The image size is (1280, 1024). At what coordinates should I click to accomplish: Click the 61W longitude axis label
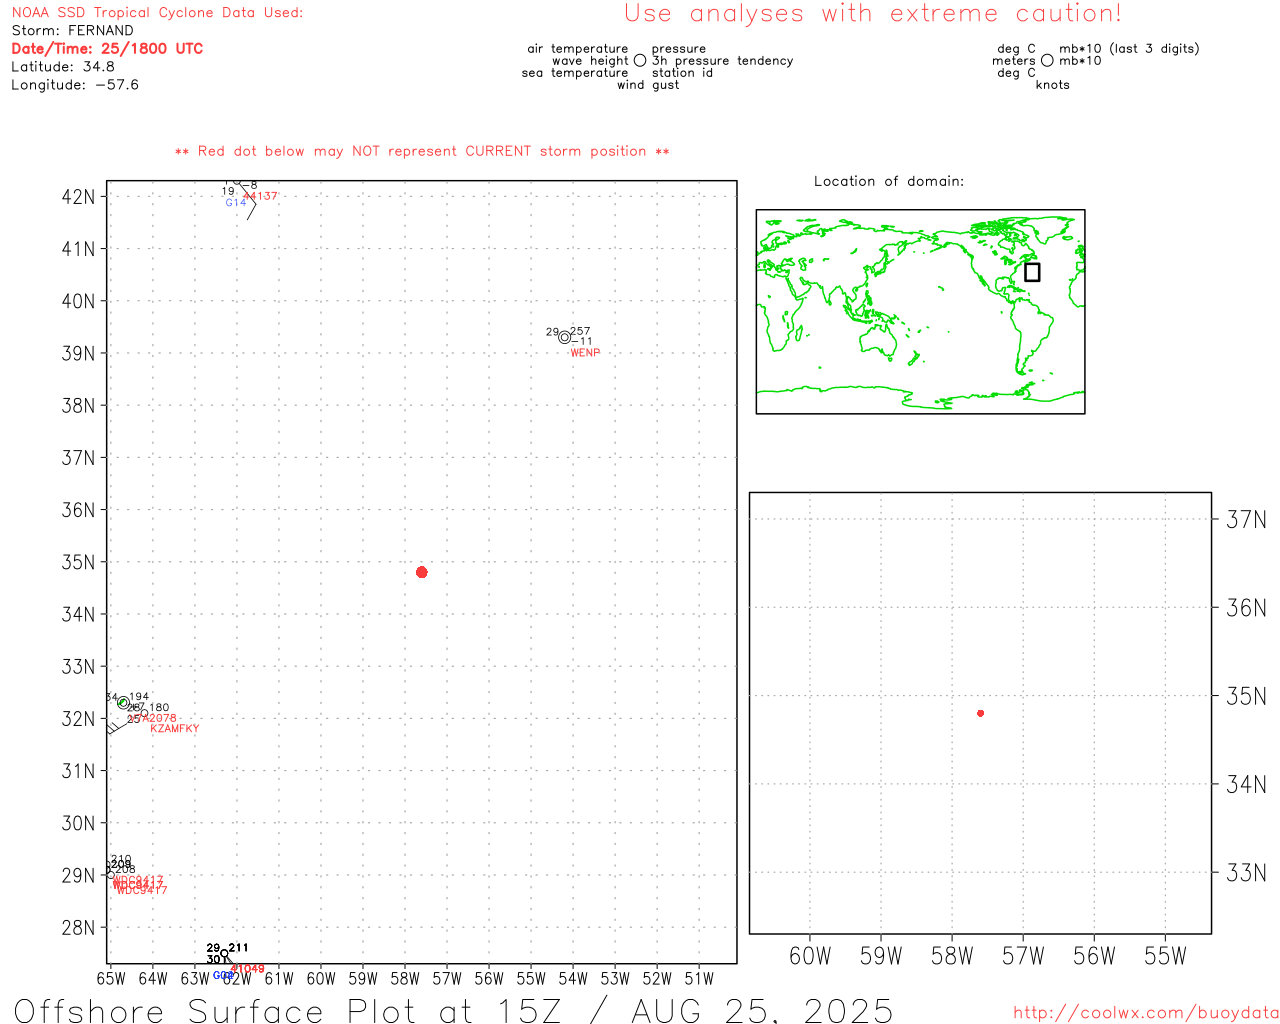click(x=279, y=979)
